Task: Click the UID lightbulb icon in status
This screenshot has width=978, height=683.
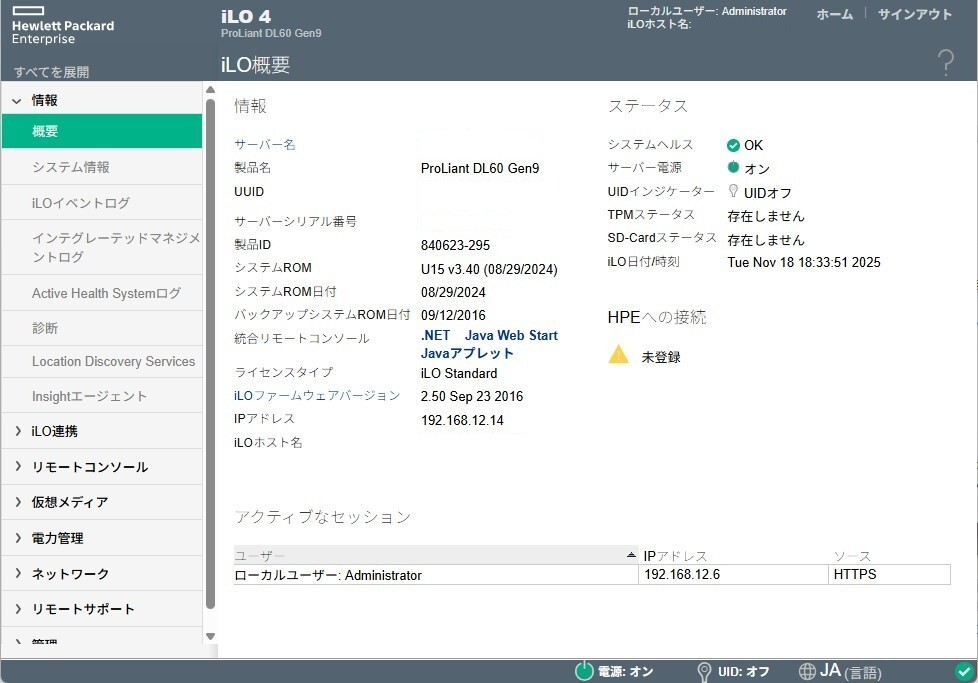Action: tap(733, 191)
